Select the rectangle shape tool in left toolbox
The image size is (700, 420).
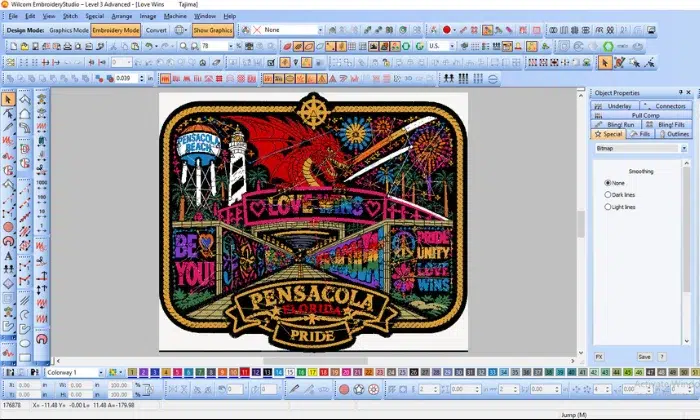point(25,358)
